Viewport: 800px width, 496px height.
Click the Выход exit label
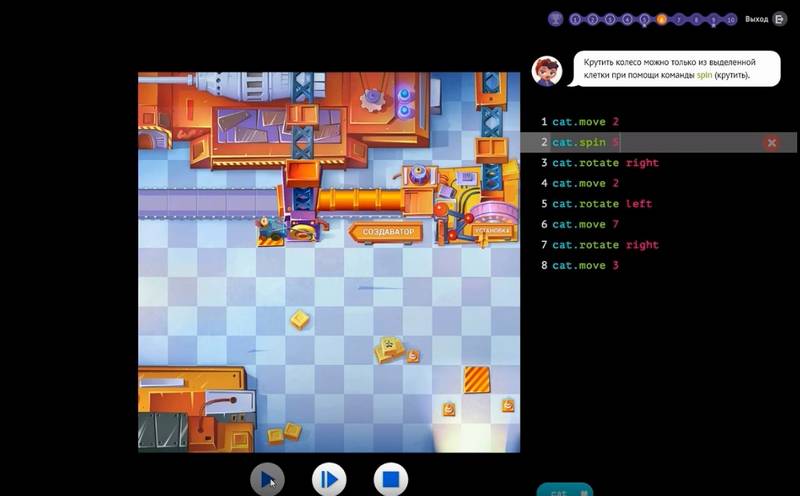[757, 19]
